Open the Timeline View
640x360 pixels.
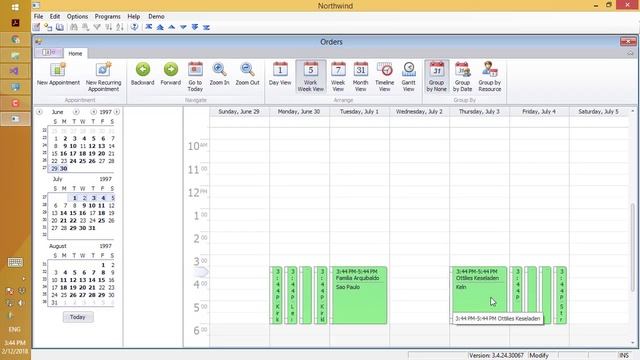point(384,77)
